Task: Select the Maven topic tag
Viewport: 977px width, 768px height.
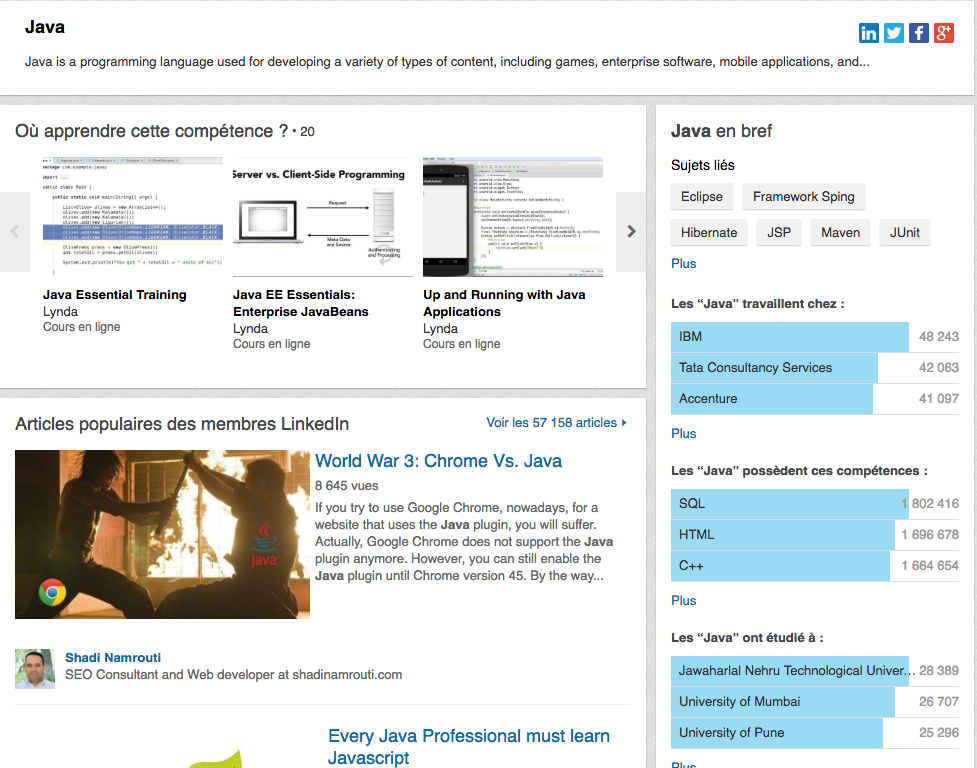Action: click(x=841, y=233)
